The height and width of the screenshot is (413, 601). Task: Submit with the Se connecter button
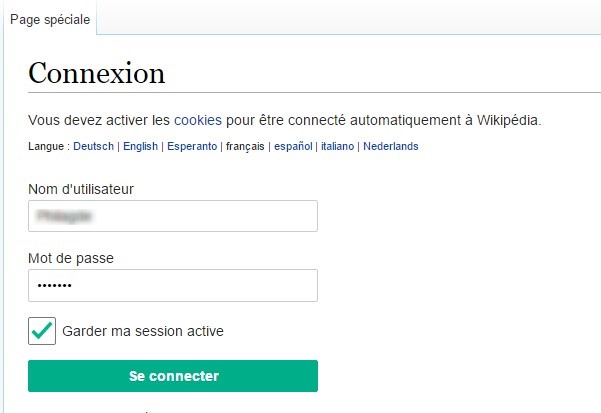point(173,376)
